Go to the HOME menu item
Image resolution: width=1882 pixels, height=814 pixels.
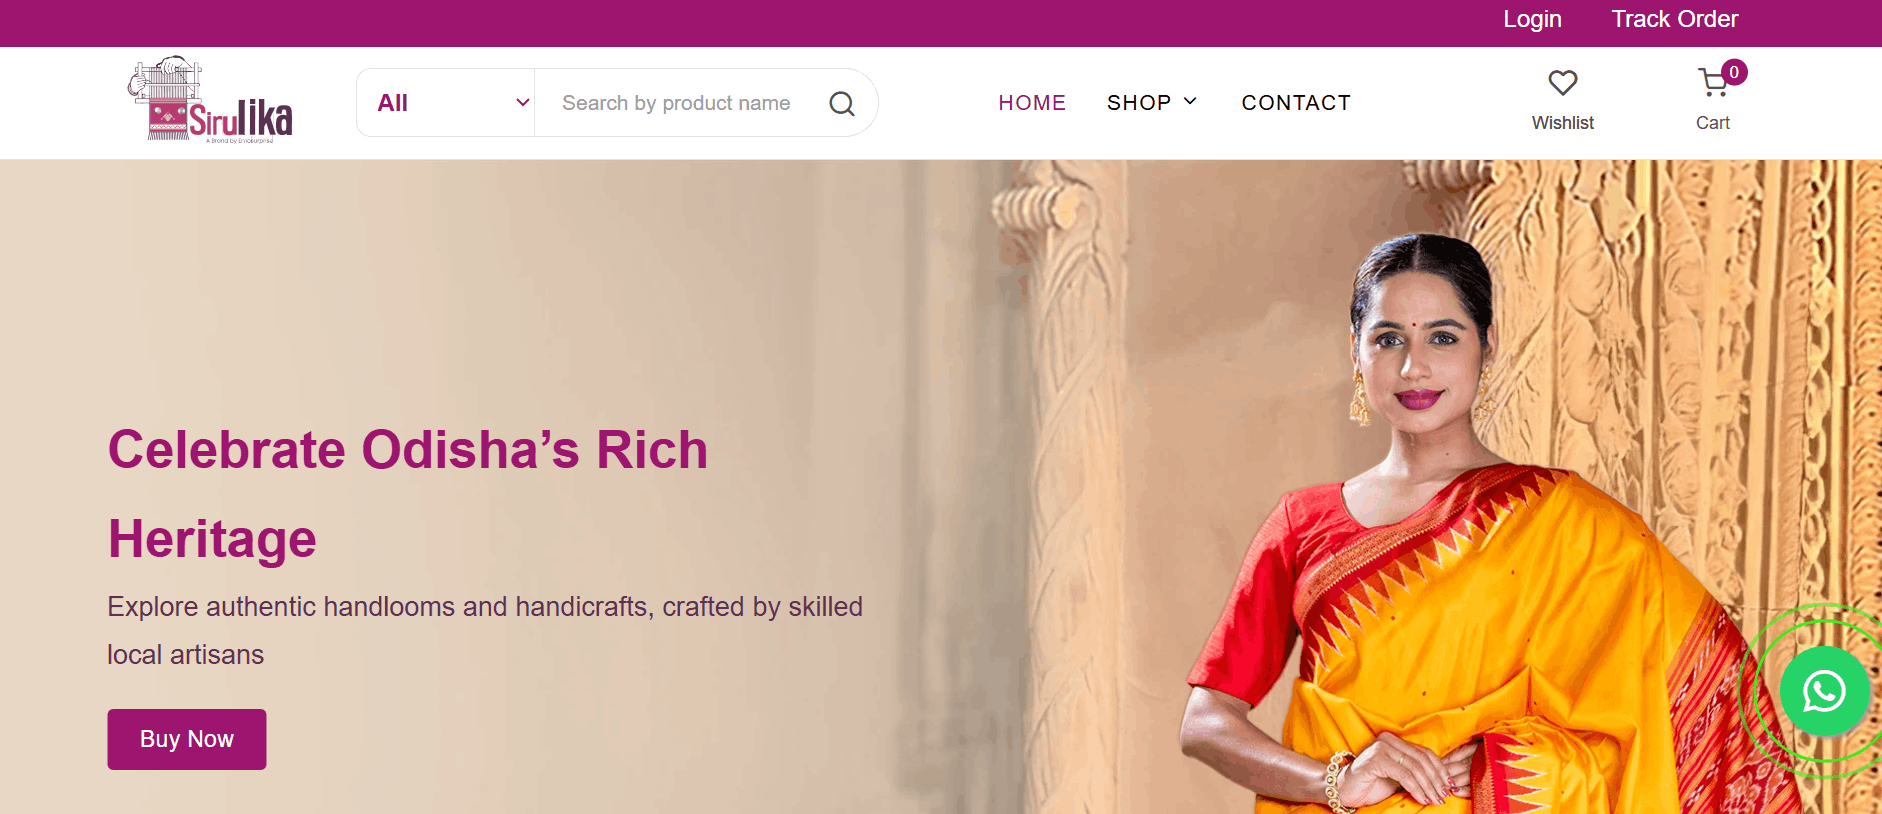pyautogui.click(x=1032, y=103)
